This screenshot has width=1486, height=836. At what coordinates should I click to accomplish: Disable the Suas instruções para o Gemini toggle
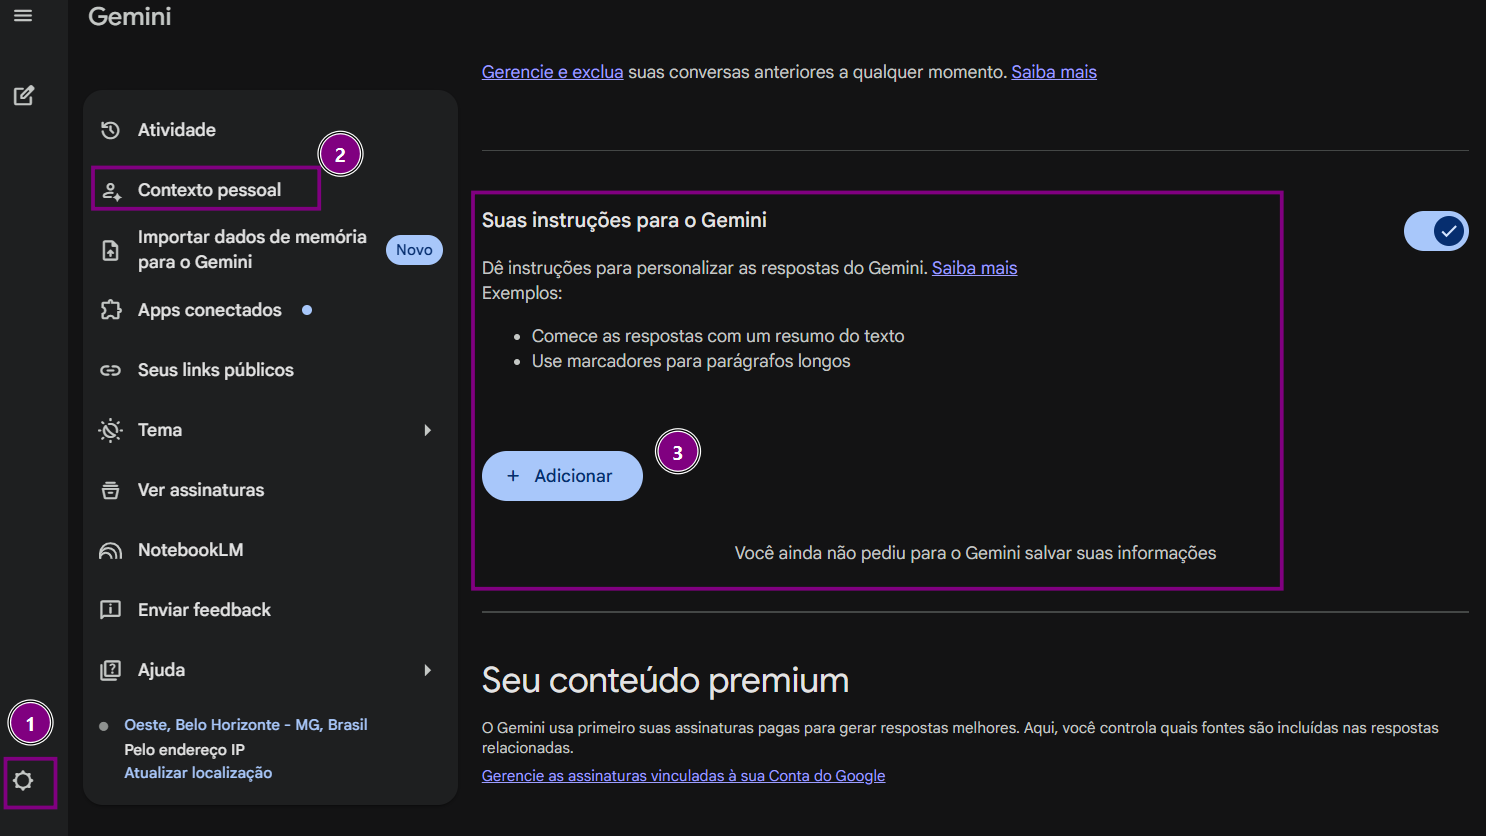pos(1436,230)
